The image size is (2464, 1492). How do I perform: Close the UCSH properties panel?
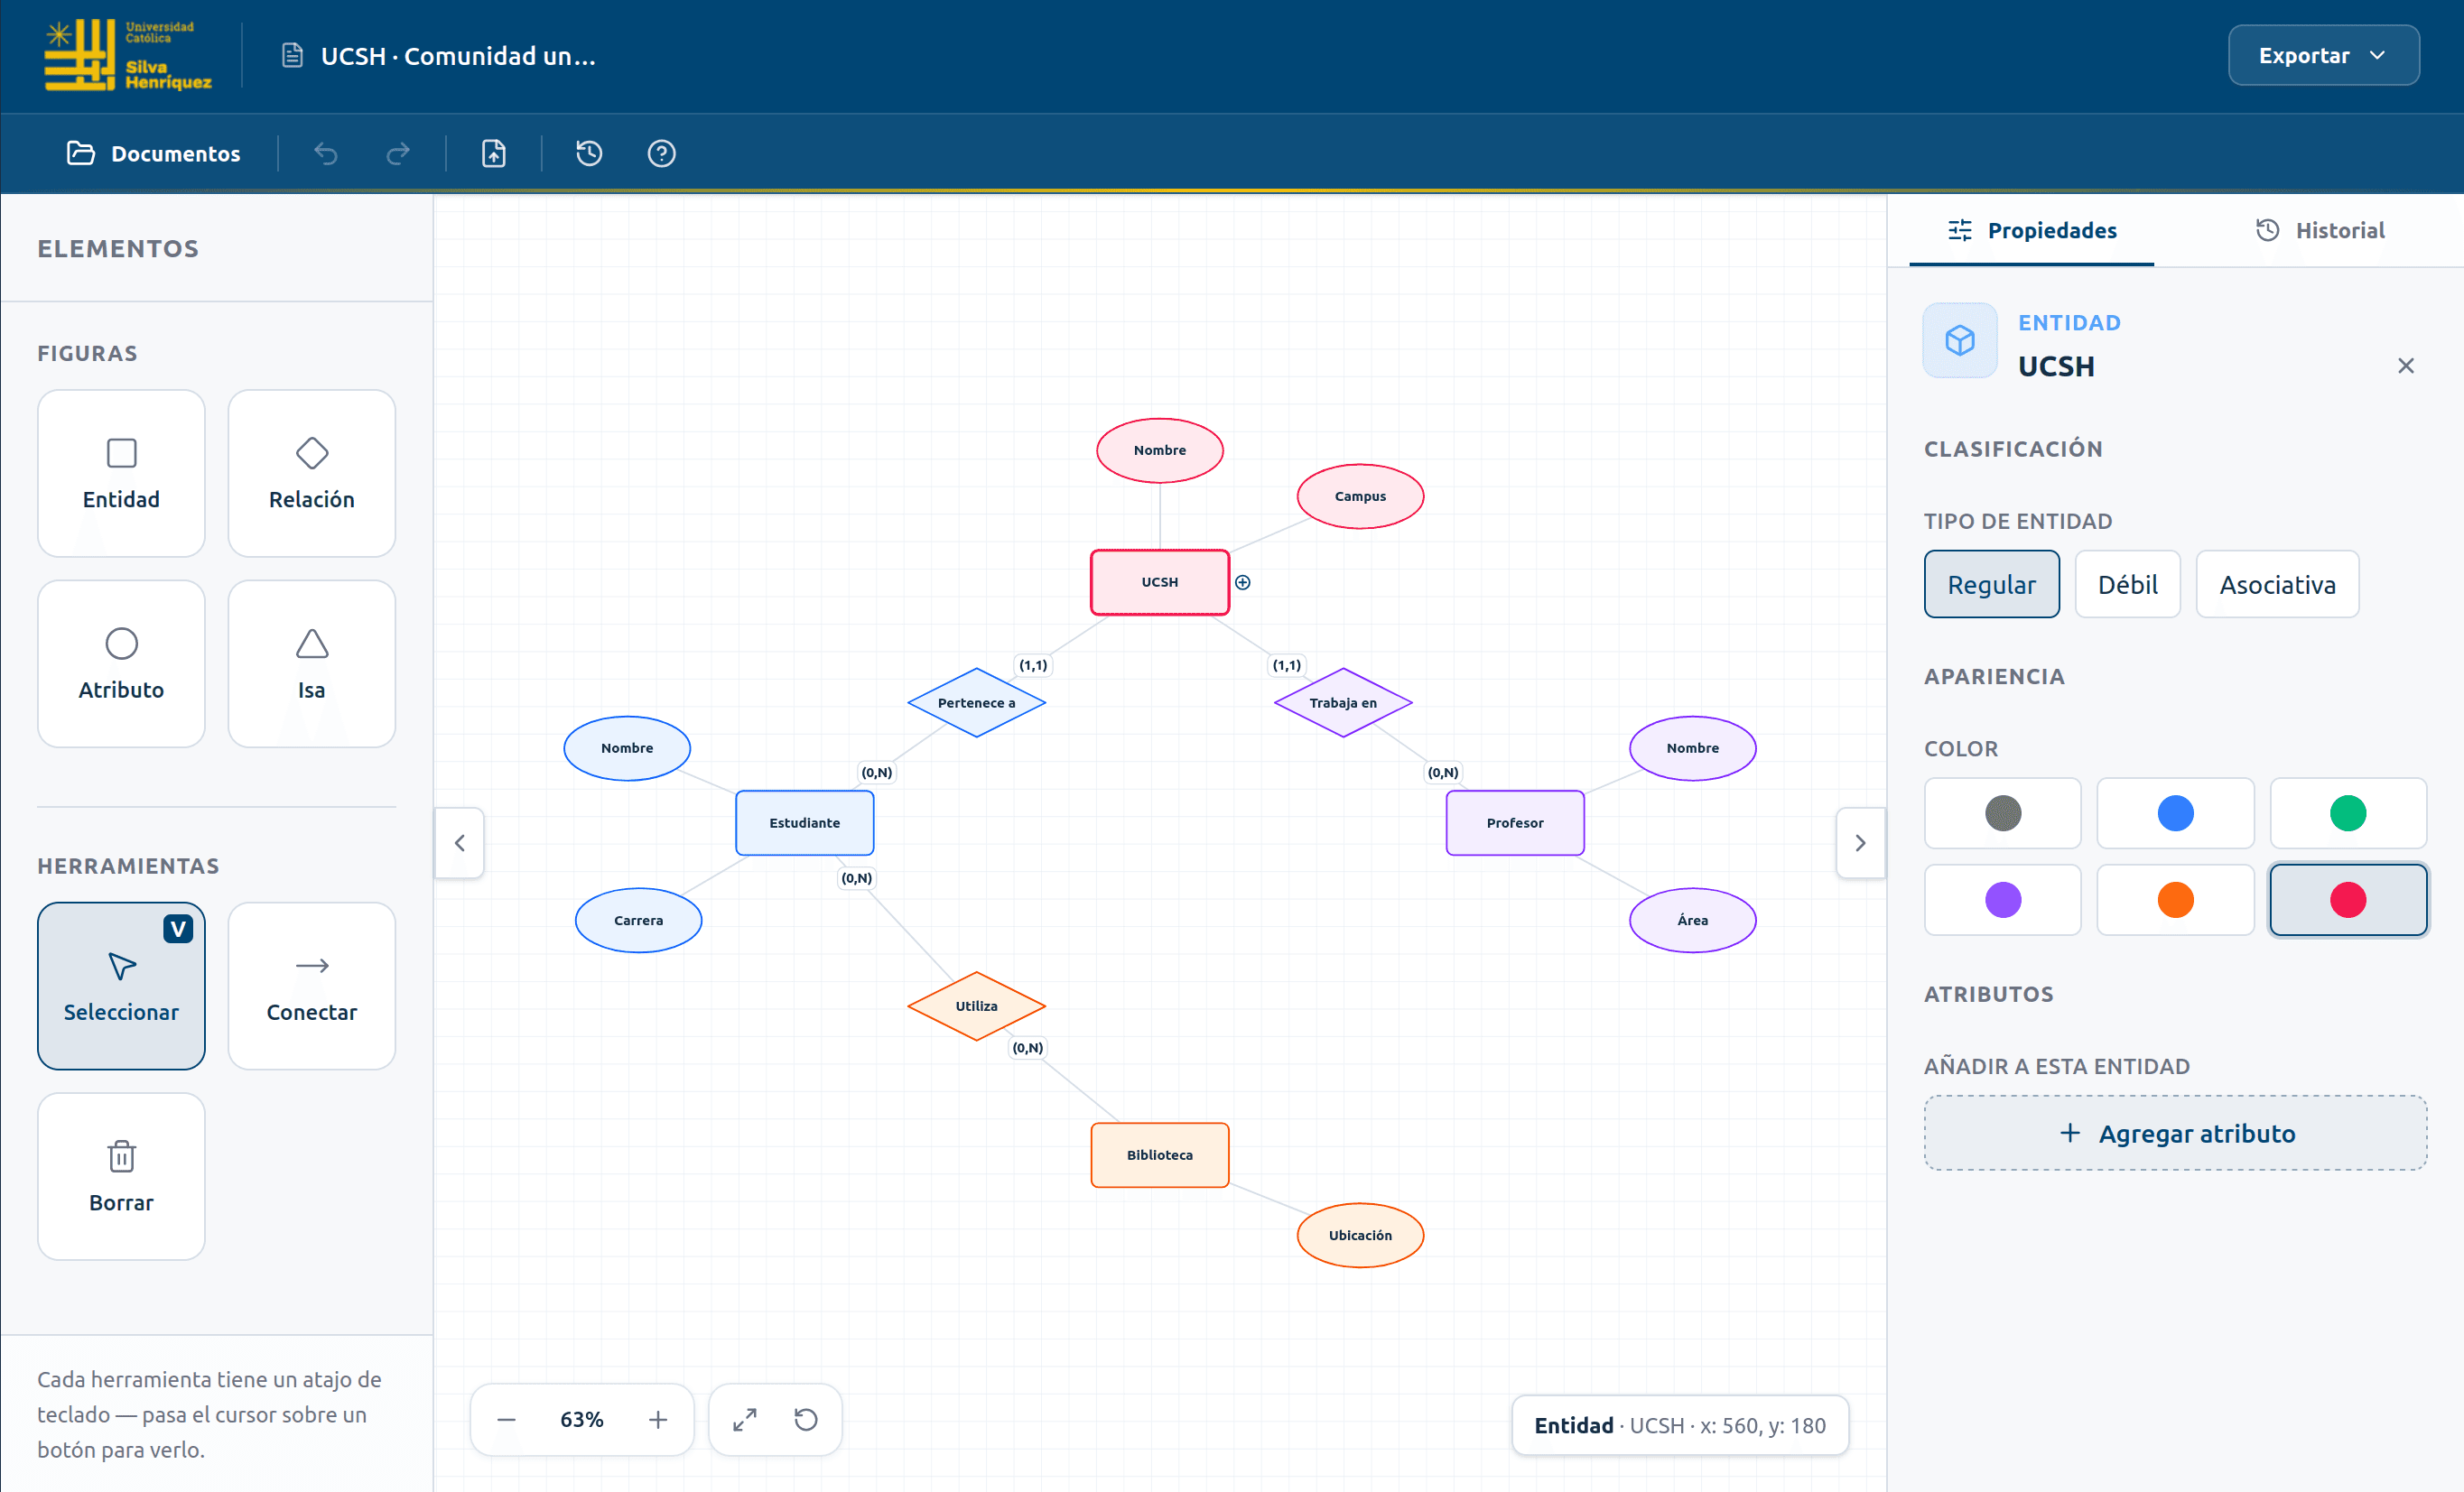coord(2406,366)
